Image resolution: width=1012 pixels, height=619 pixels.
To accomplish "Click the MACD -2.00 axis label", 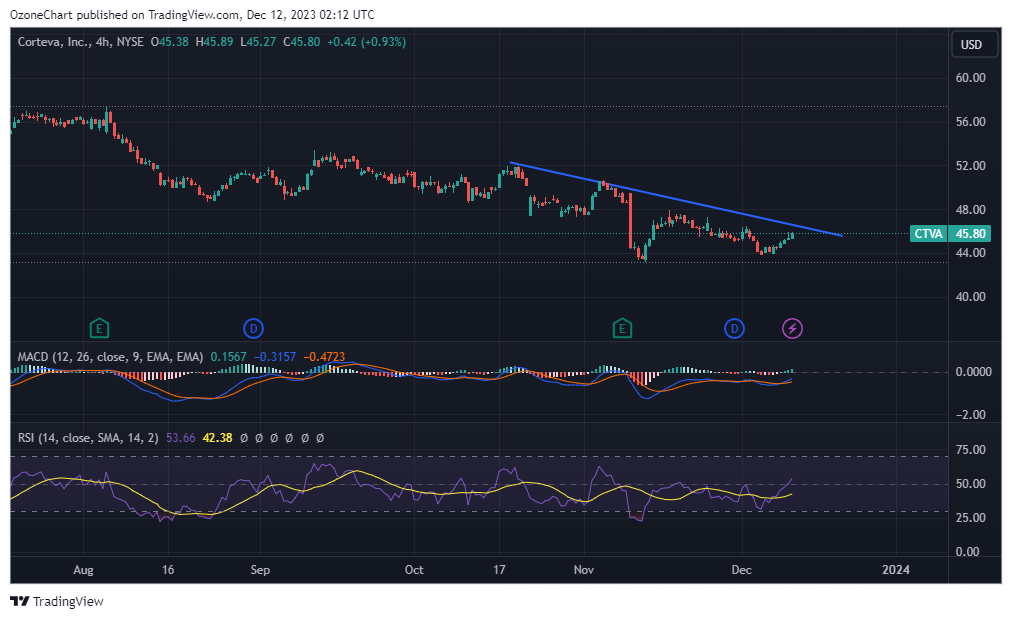I will (971, 415).
